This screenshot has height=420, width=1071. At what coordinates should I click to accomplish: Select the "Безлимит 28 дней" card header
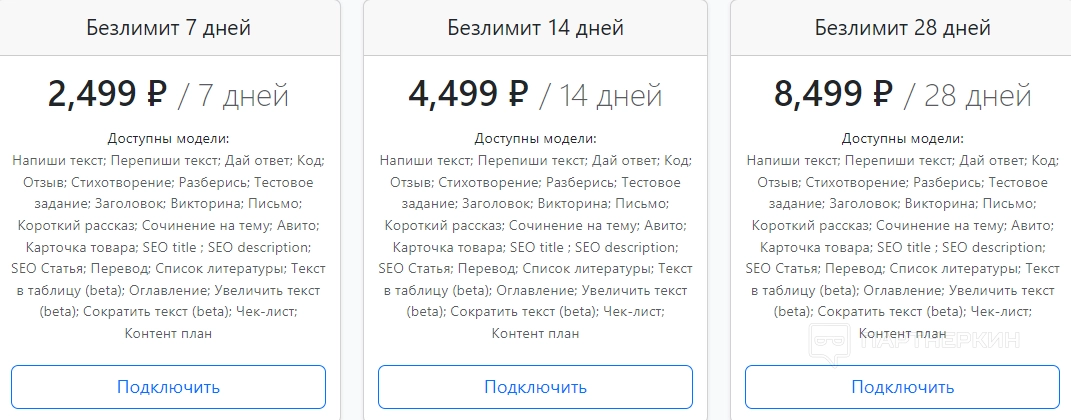[902, 27]
